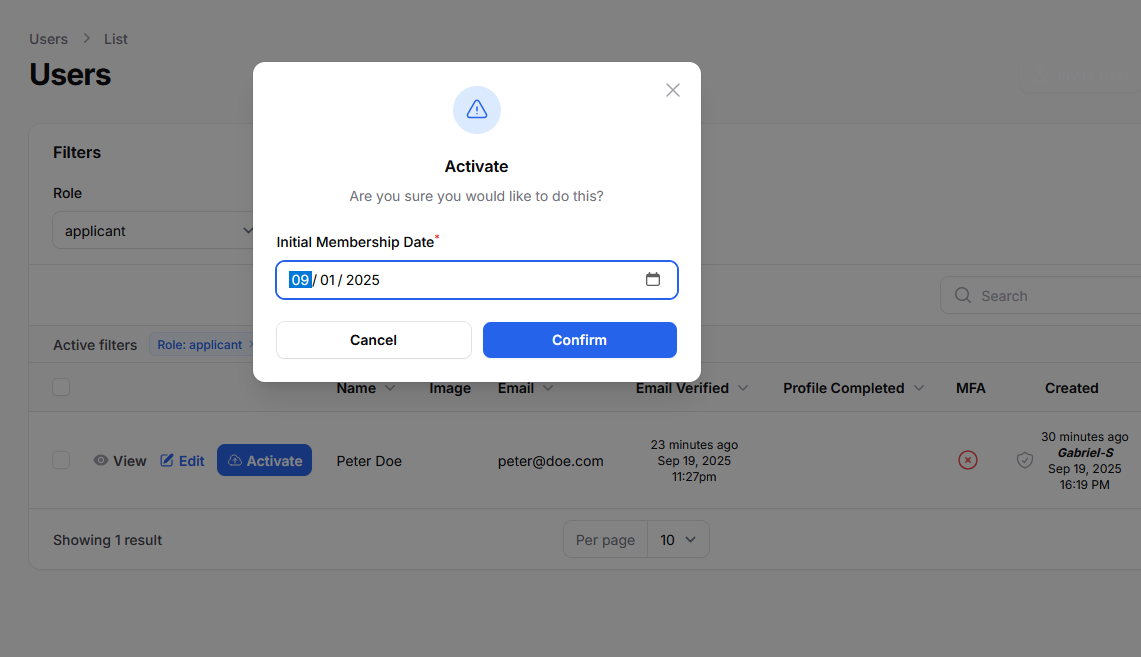Open the calendar picker icon in date field
Viewport: 1141px width, 657px height.
click(x=653, y=280)
